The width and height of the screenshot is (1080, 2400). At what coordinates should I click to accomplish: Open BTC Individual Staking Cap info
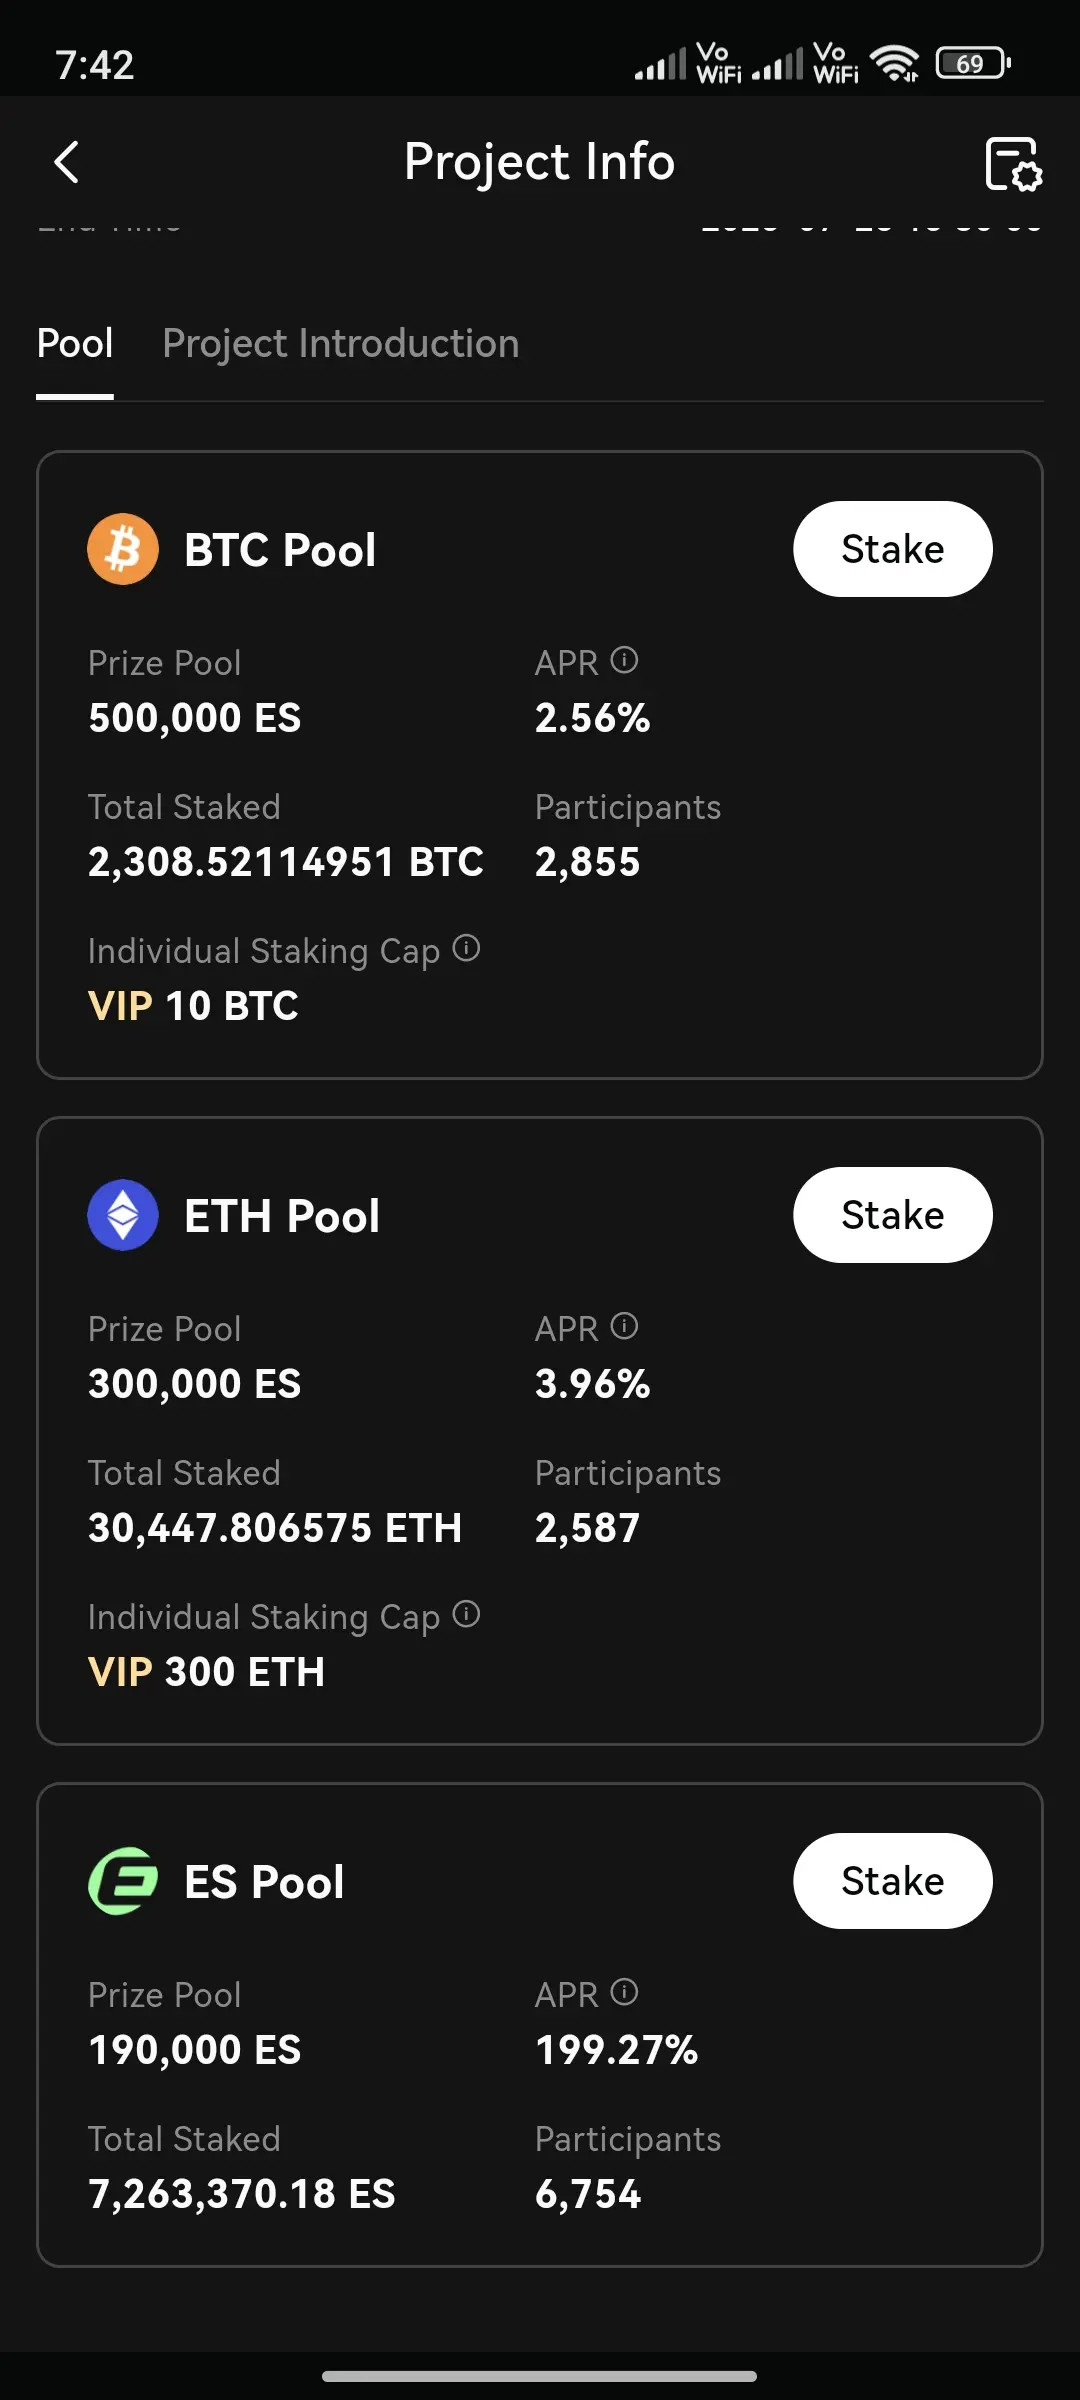(466, 948)
